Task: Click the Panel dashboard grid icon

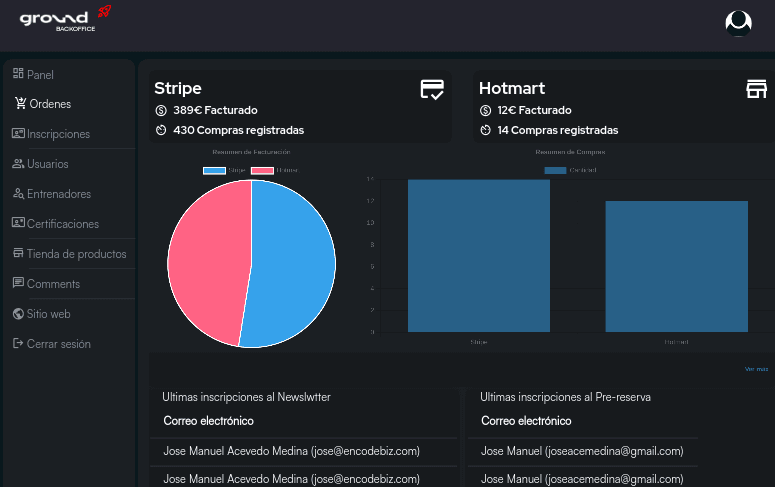Action: 18,74
